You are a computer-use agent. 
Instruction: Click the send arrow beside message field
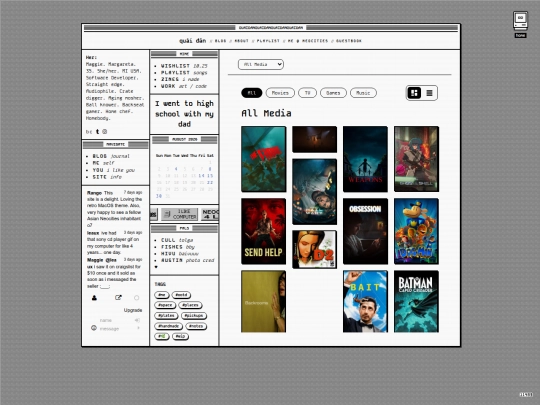[138, 328]
